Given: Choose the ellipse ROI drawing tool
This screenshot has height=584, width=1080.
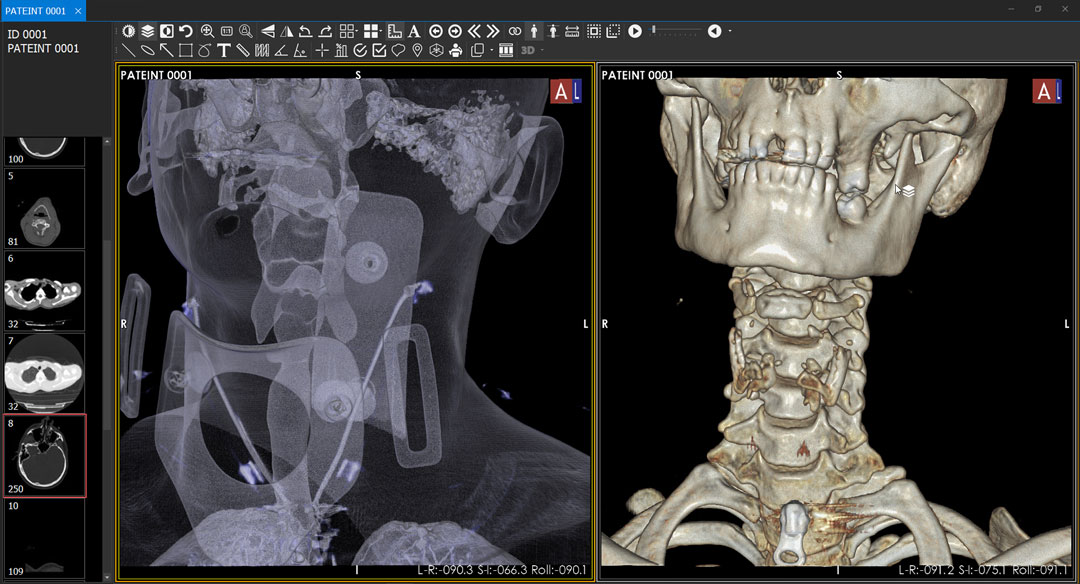Looking at the screenshot, I should click(x=148, y=50).
